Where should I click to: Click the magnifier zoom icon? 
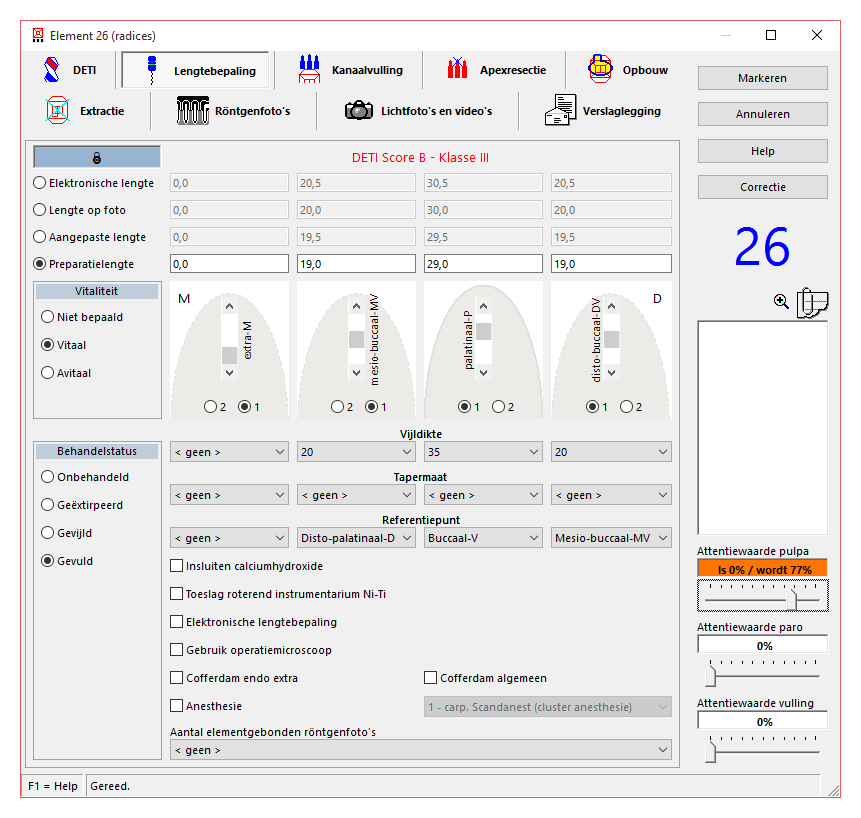[x=781, y=301]
